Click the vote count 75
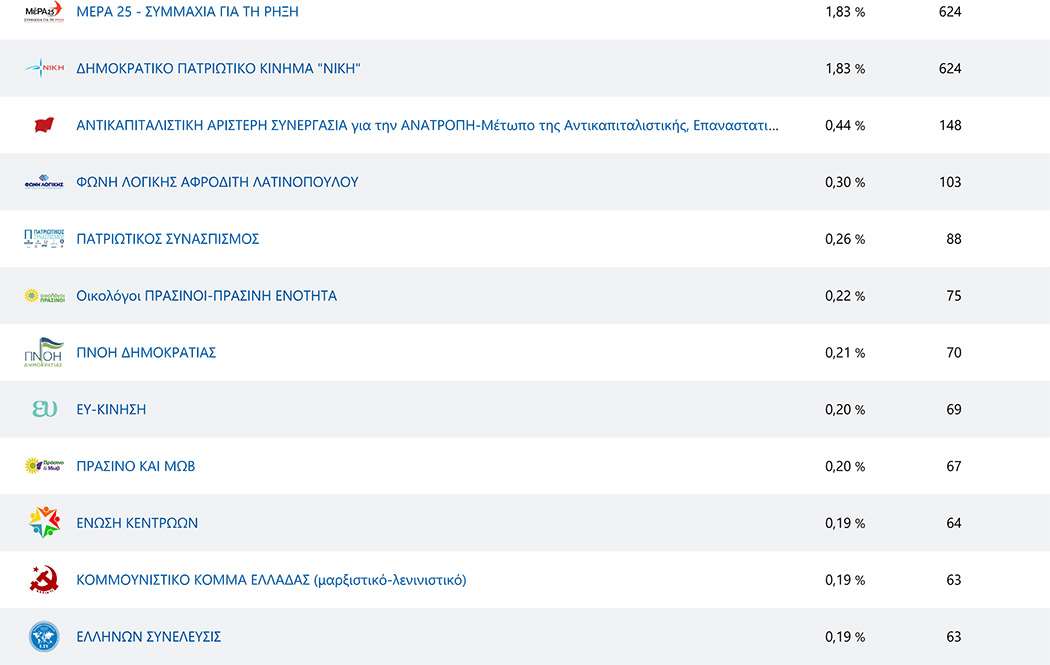Screen dimensions: 1050x665 coord(954,296)
